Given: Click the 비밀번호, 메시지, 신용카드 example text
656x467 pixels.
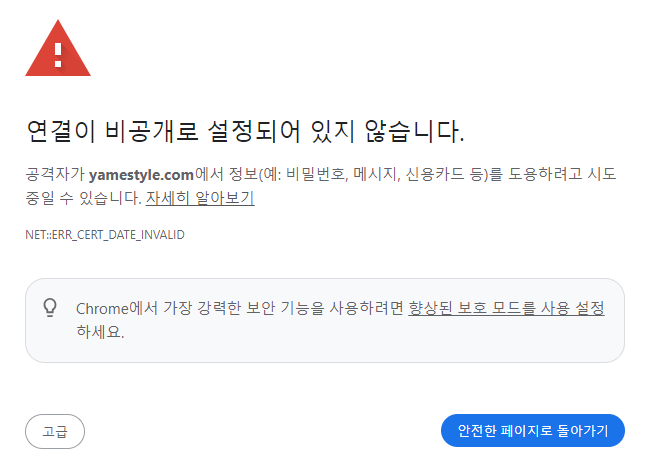Looking at the screenshot, I should coord(375,174).
